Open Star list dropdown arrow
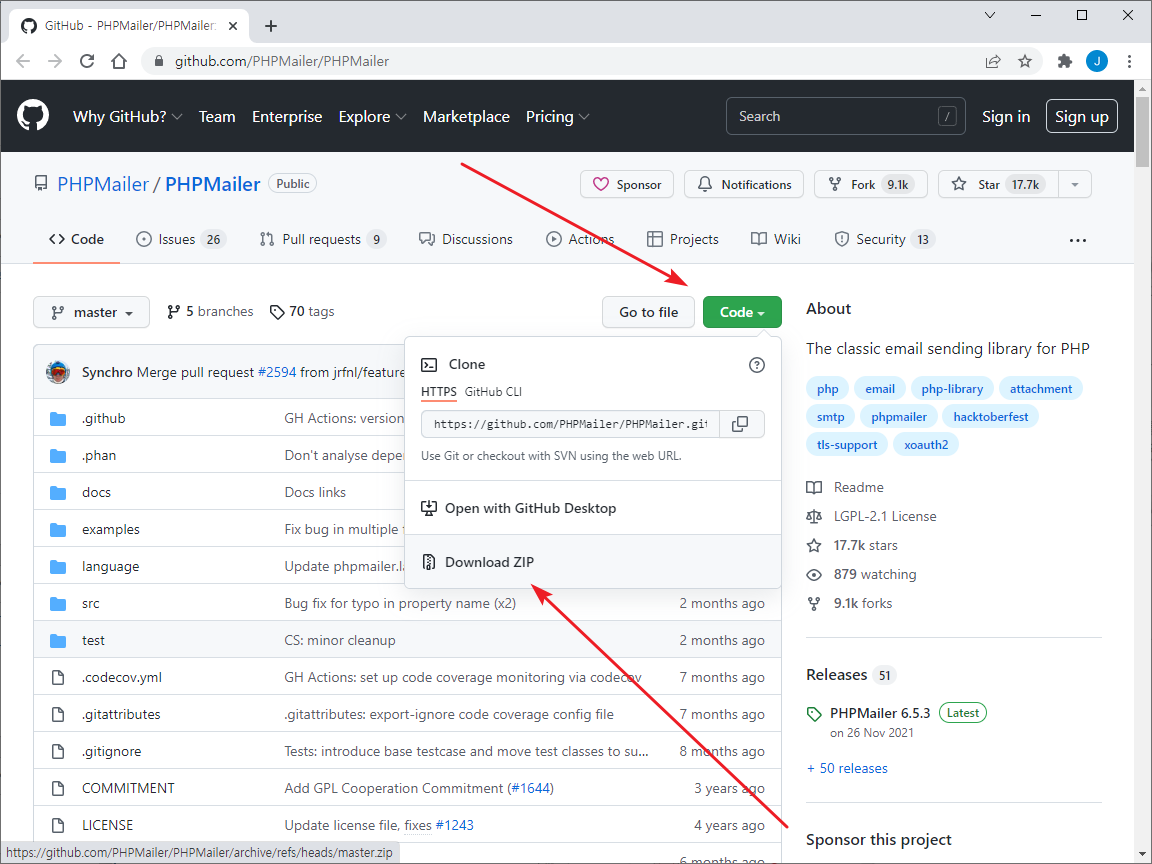 [1074, 184]
